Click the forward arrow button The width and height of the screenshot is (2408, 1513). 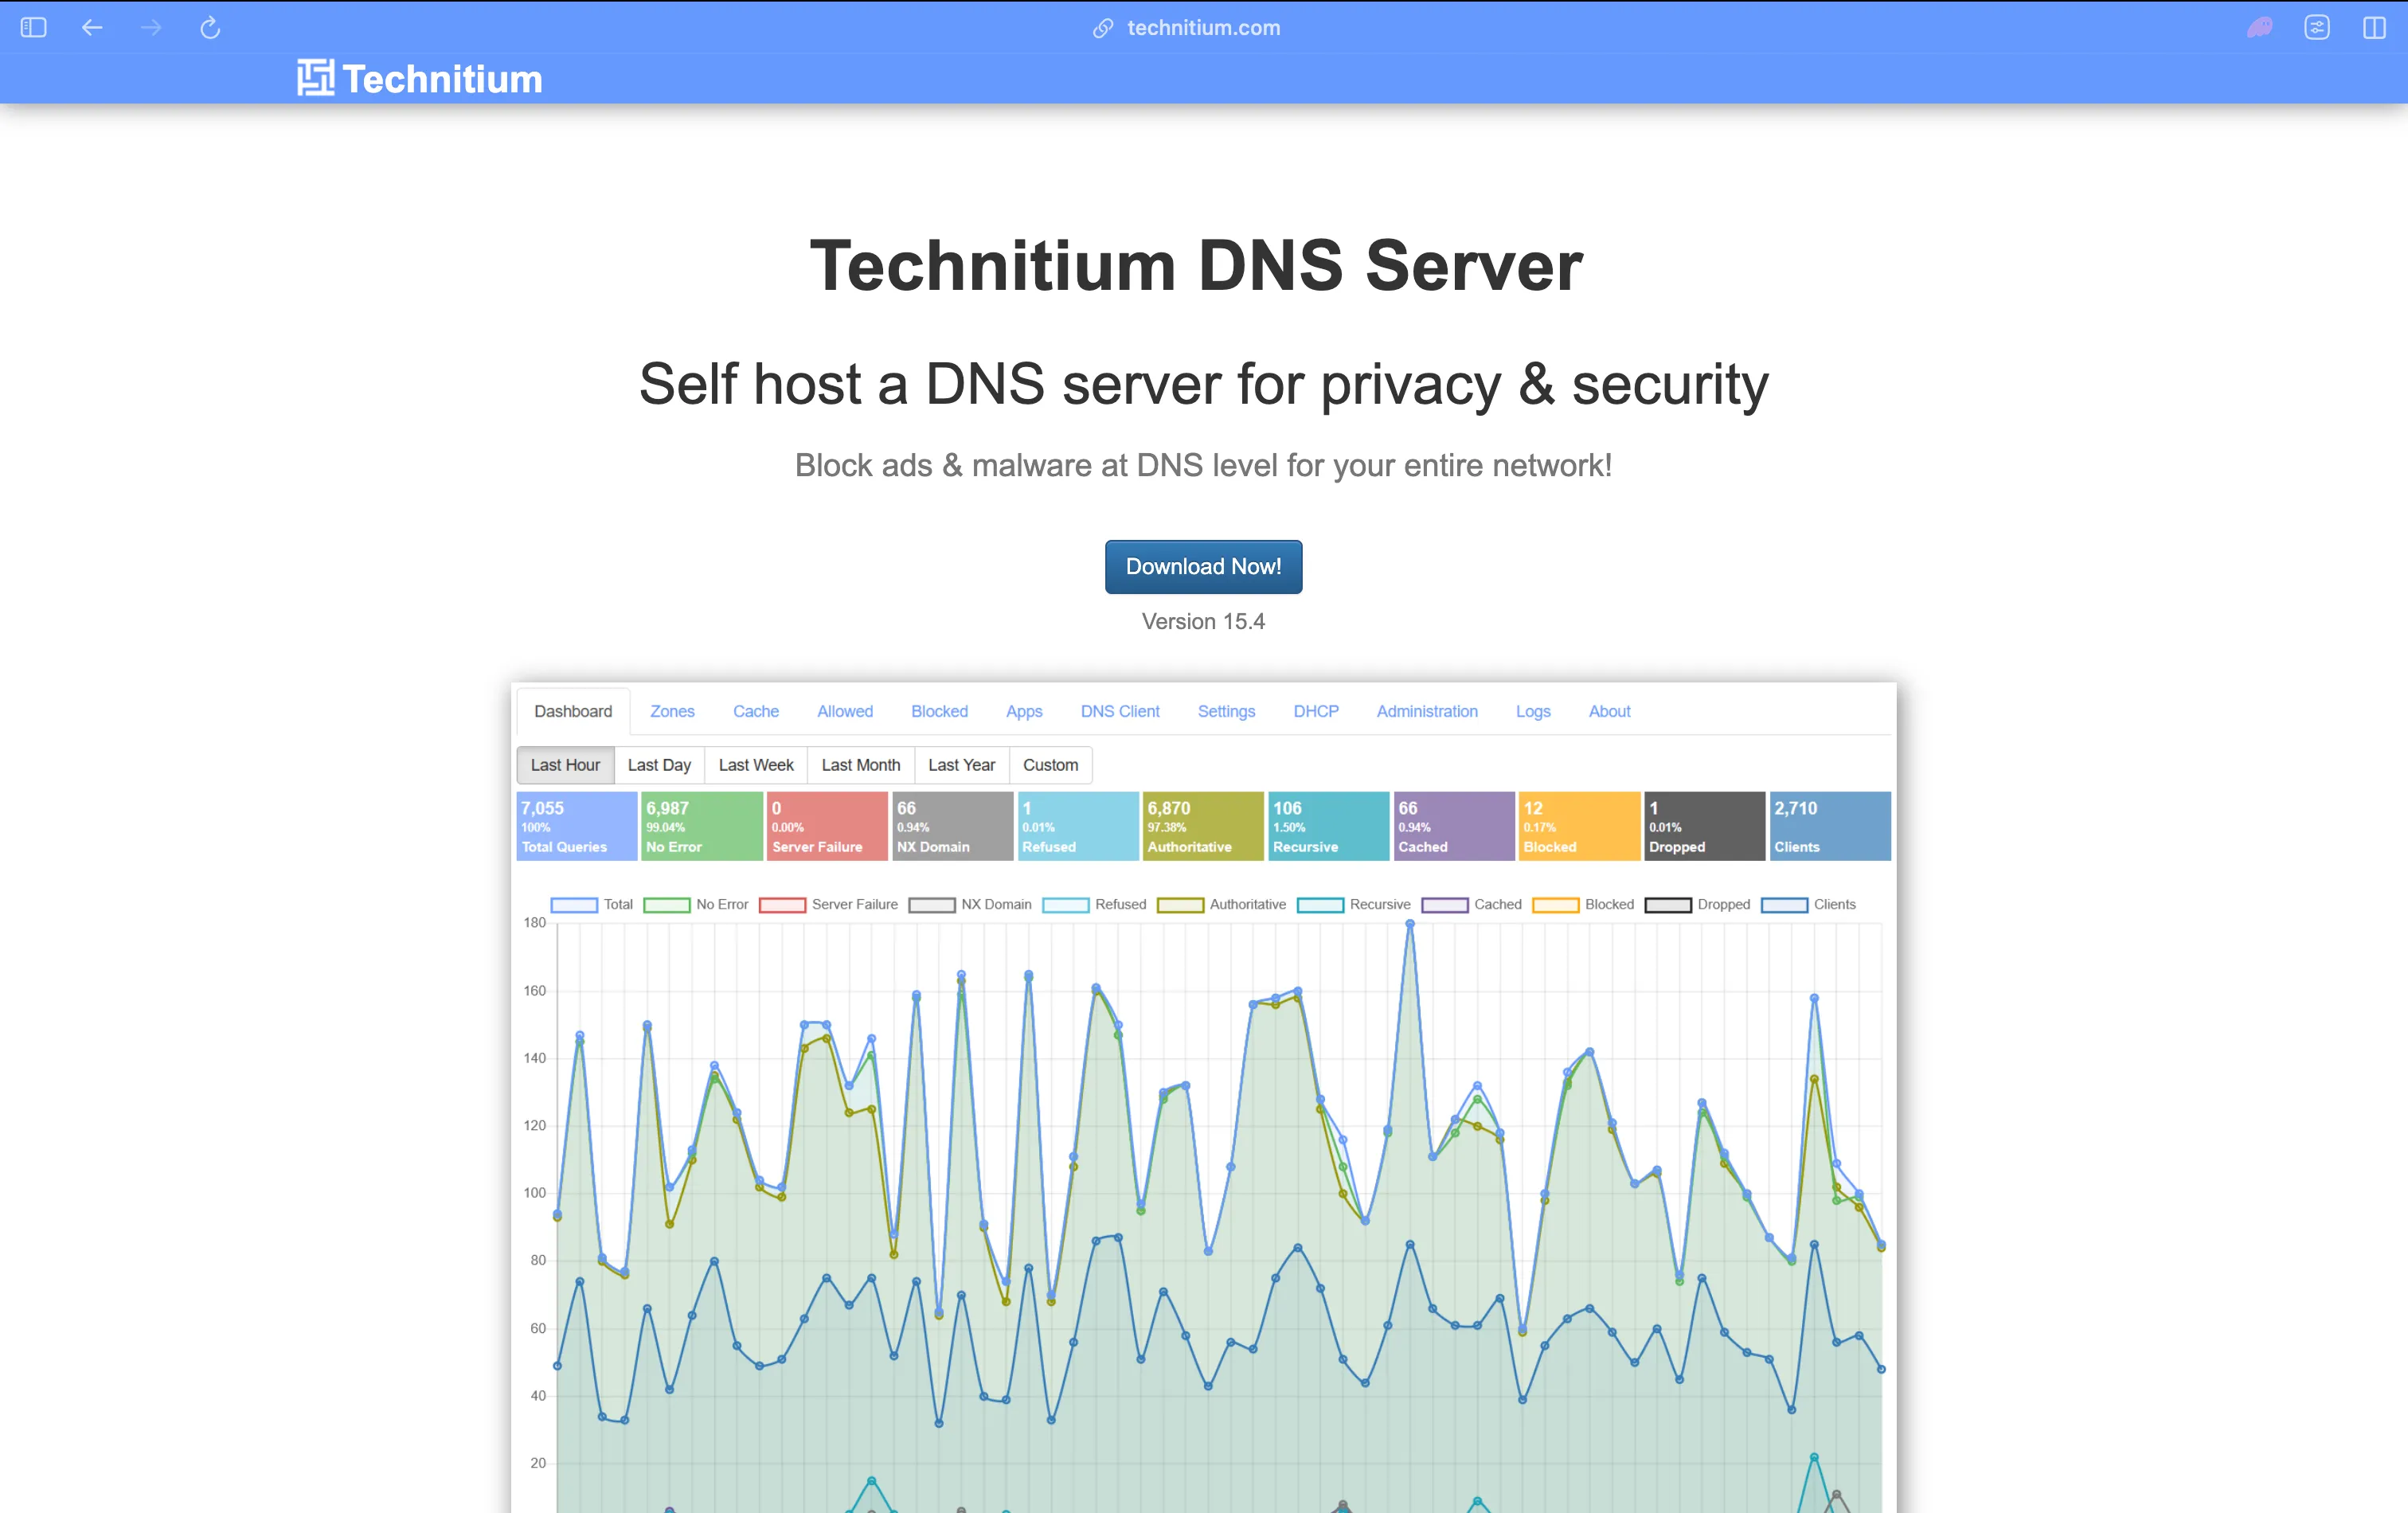click(x=151, y=28)
